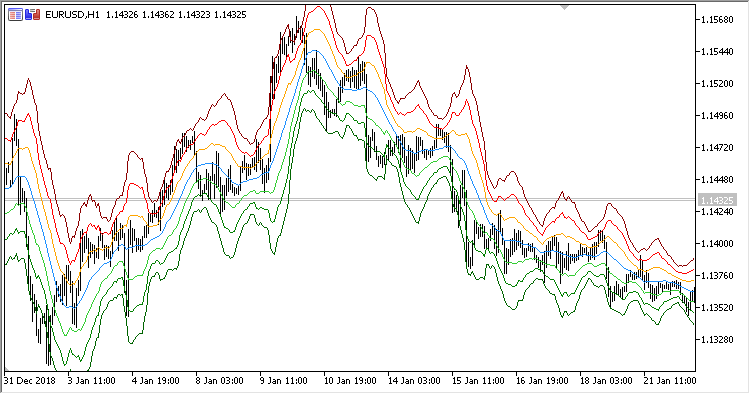The height and width of the screenshot is (394, 750).
Task: Click the 1.14480 price scale label
Action: (717, 180)
